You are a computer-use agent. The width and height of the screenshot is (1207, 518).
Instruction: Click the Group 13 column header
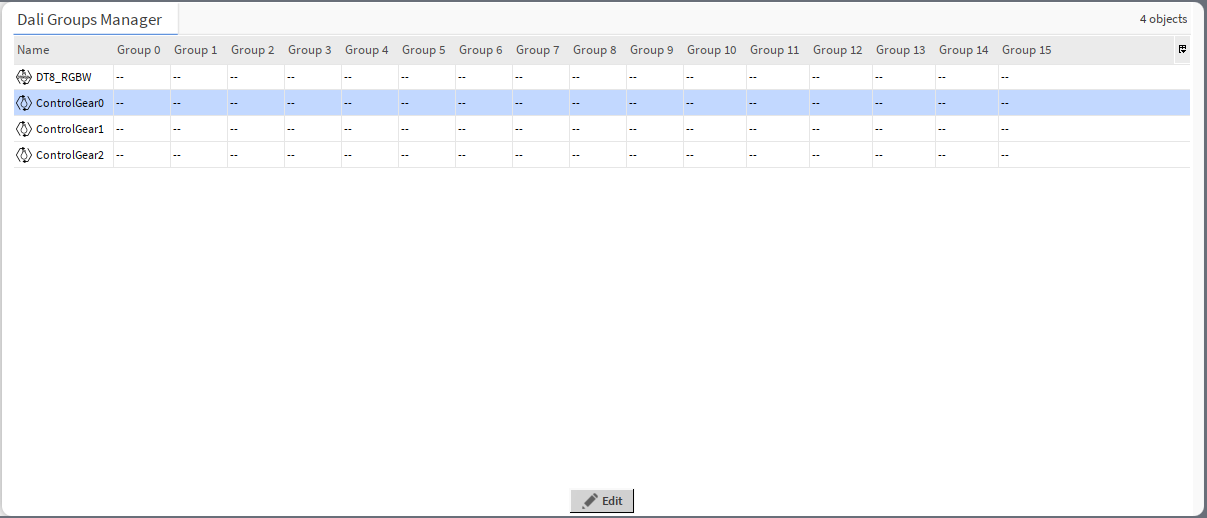tap(904, 50)
